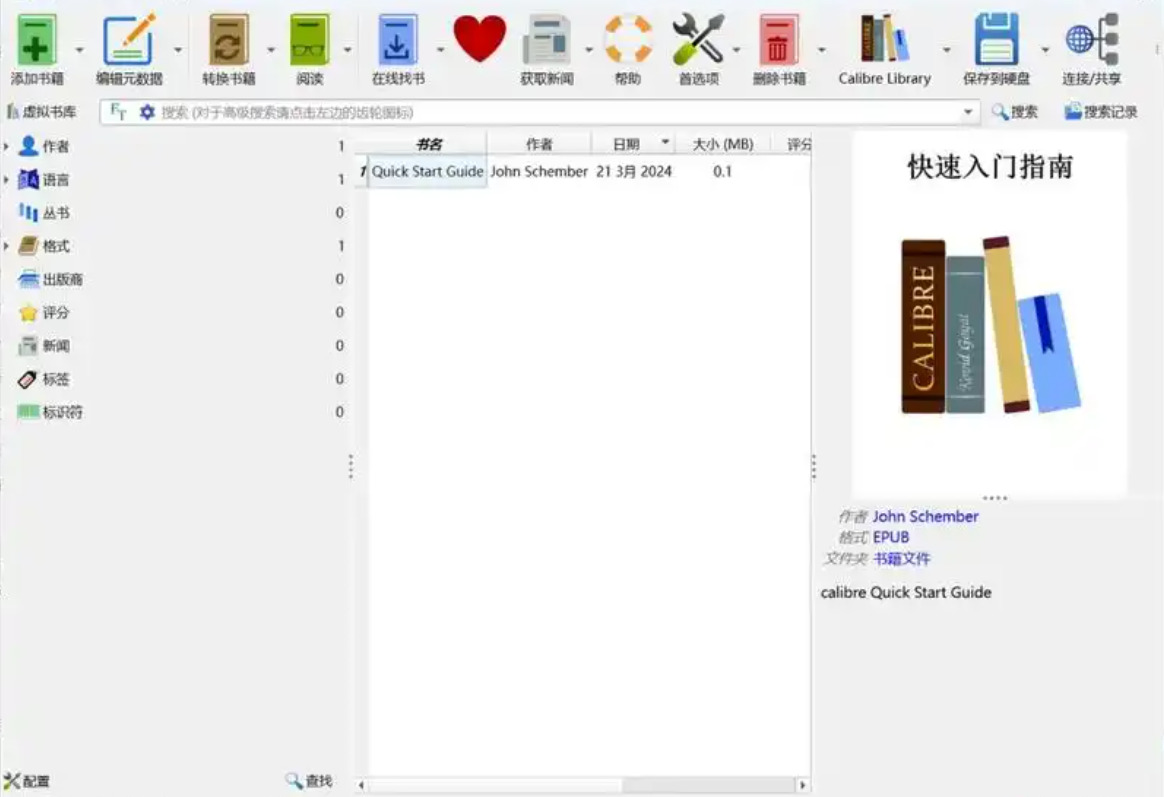Click Save to disk (保存到硬盘) floppy icon

996,41
